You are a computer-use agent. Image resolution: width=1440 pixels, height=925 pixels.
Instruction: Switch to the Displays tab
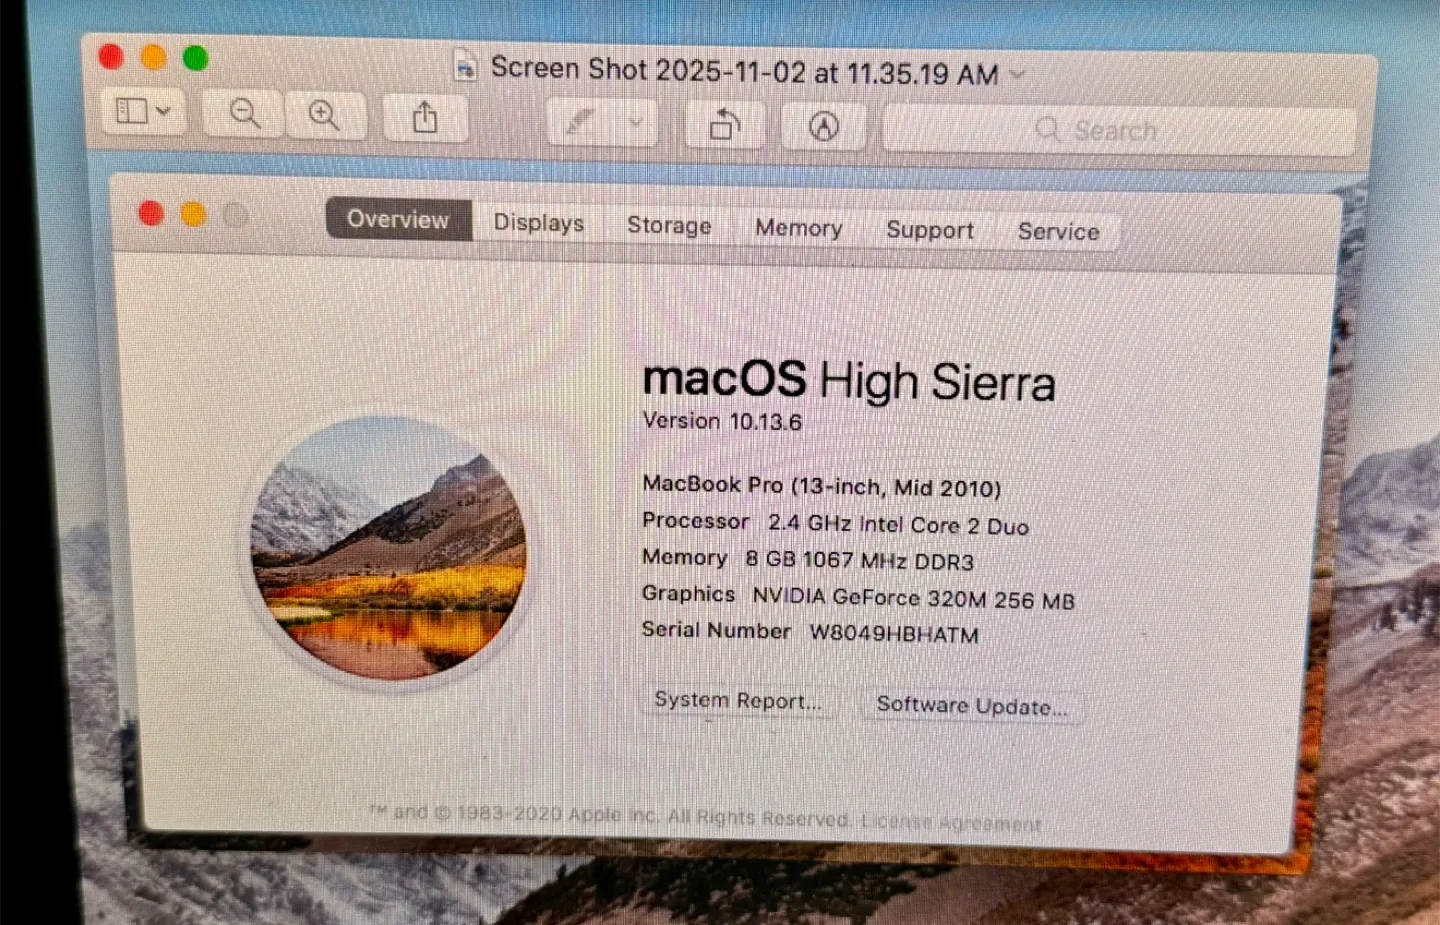538,223
